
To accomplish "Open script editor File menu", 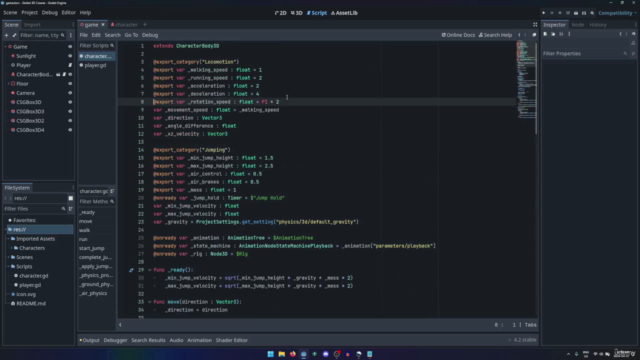I will tap(84, 35).
